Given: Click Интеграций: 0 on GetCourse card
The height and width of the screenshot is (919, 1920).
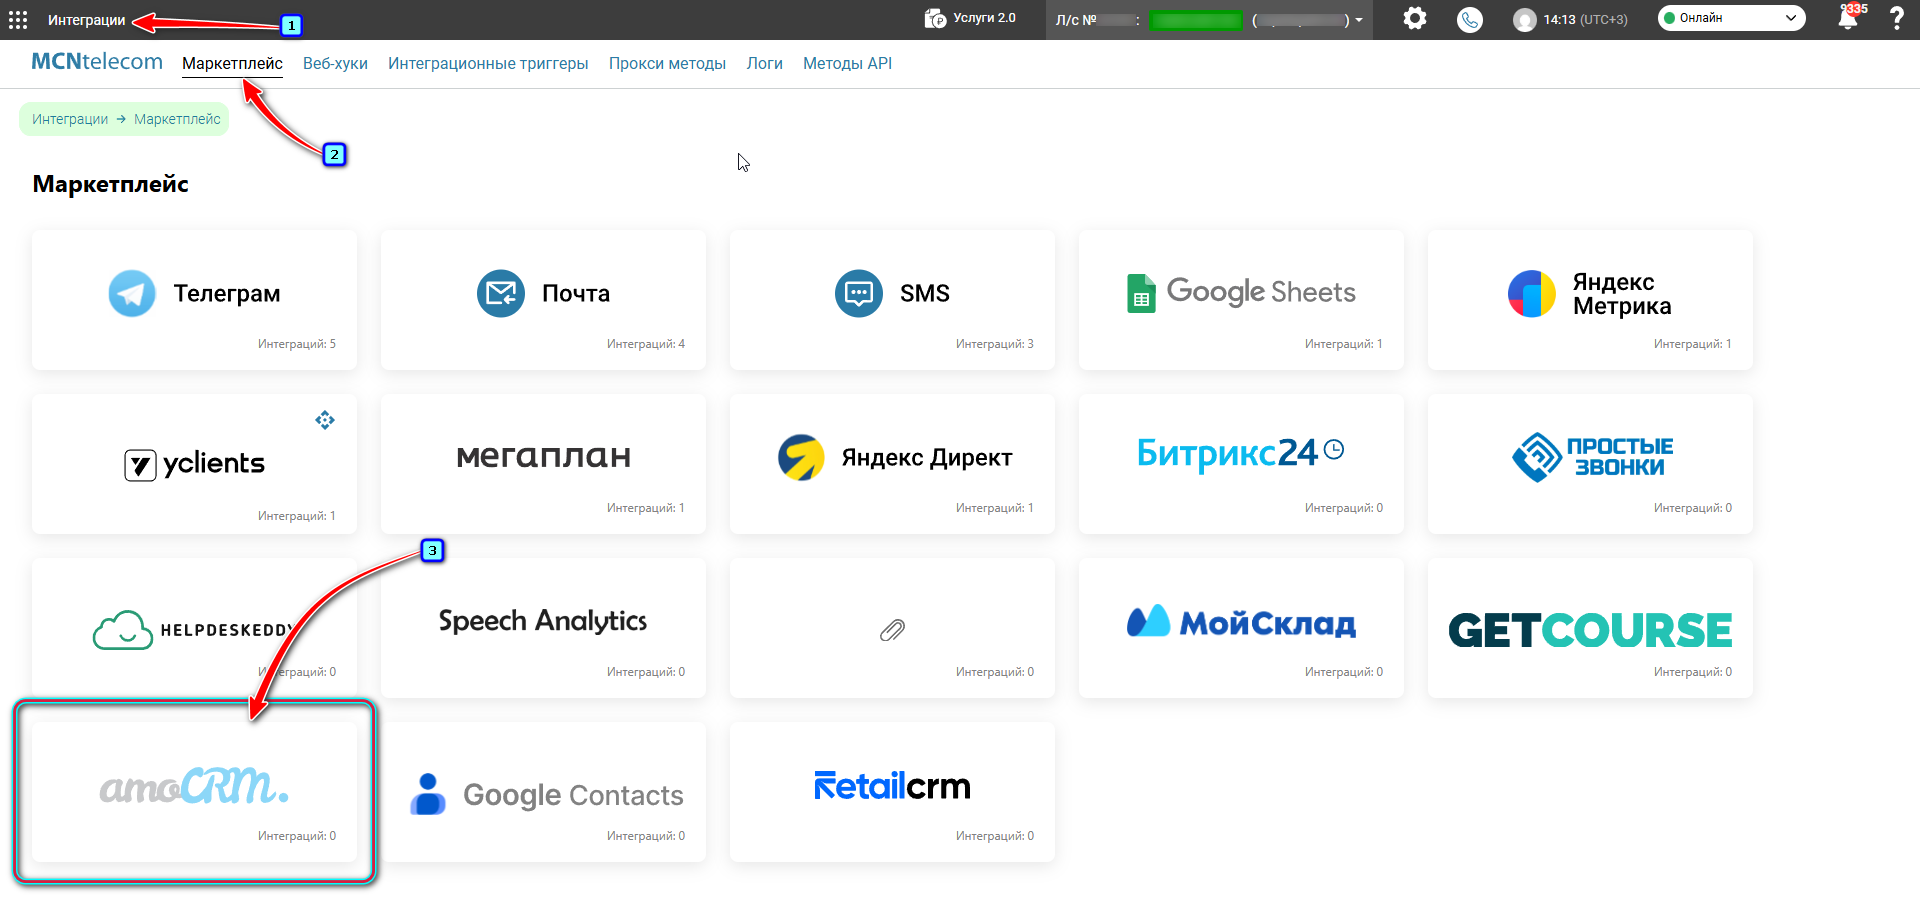Looking at the screenshot, I should [x=1693, y=672].
